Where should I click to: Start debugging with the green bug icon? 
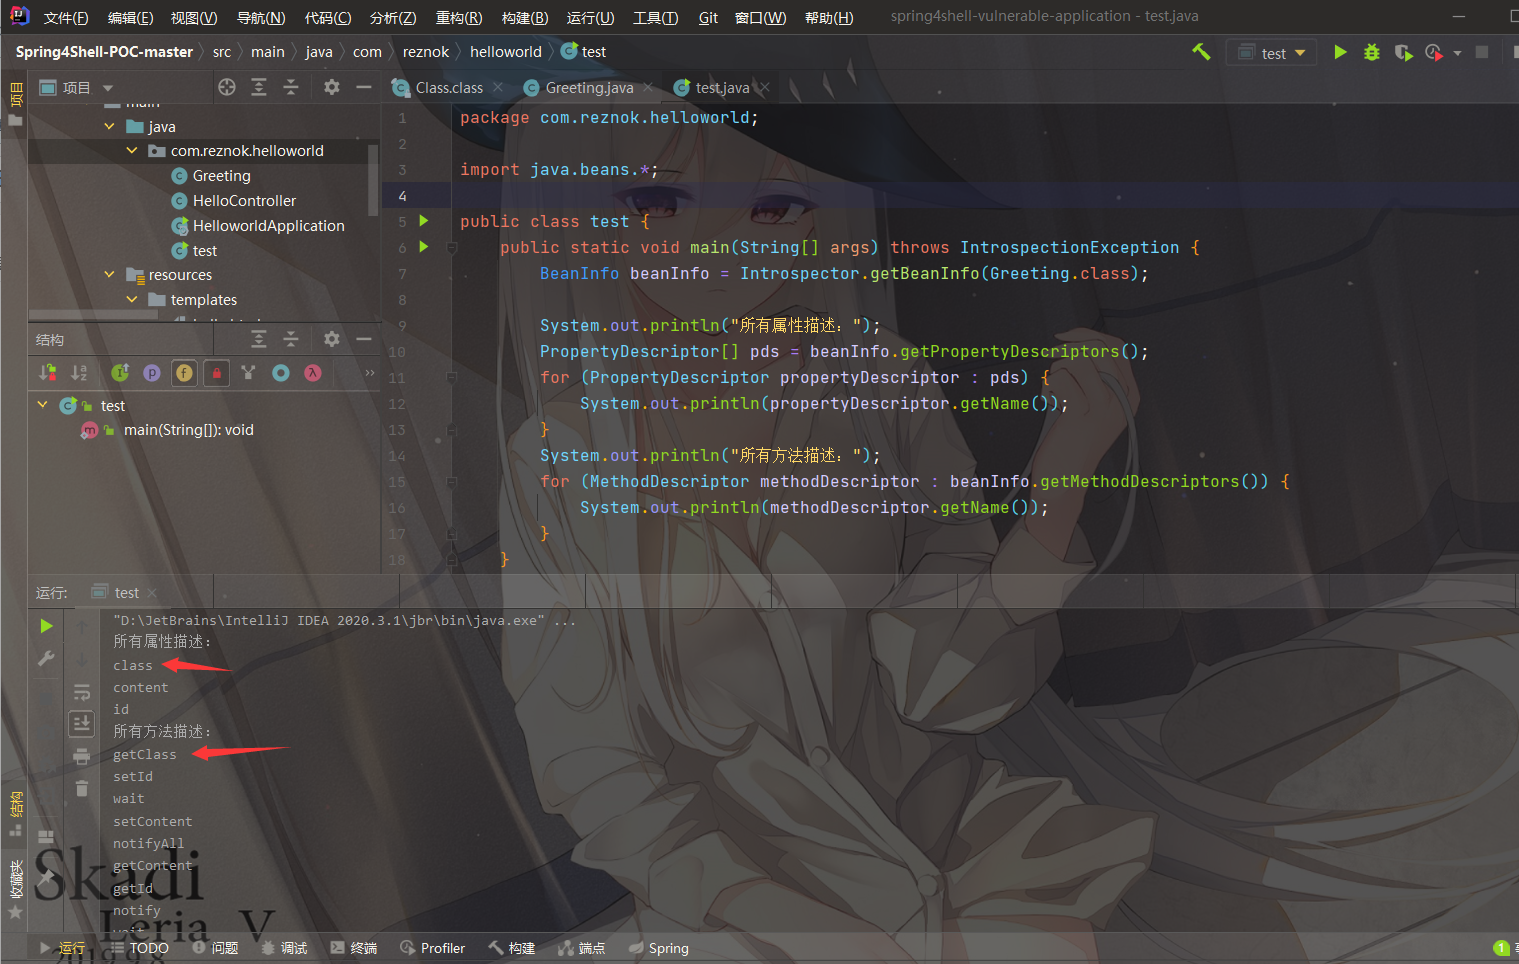pos(1372,52)
